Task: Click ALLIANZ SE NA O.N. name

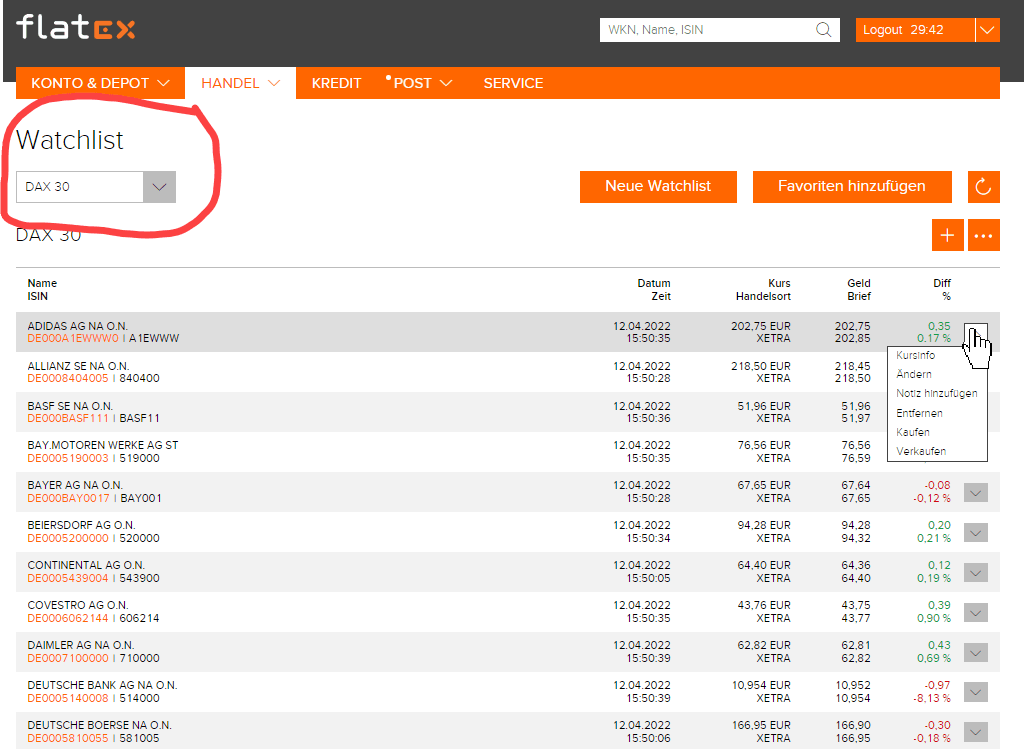Action: pyautogui.click(x=78, y=366)
